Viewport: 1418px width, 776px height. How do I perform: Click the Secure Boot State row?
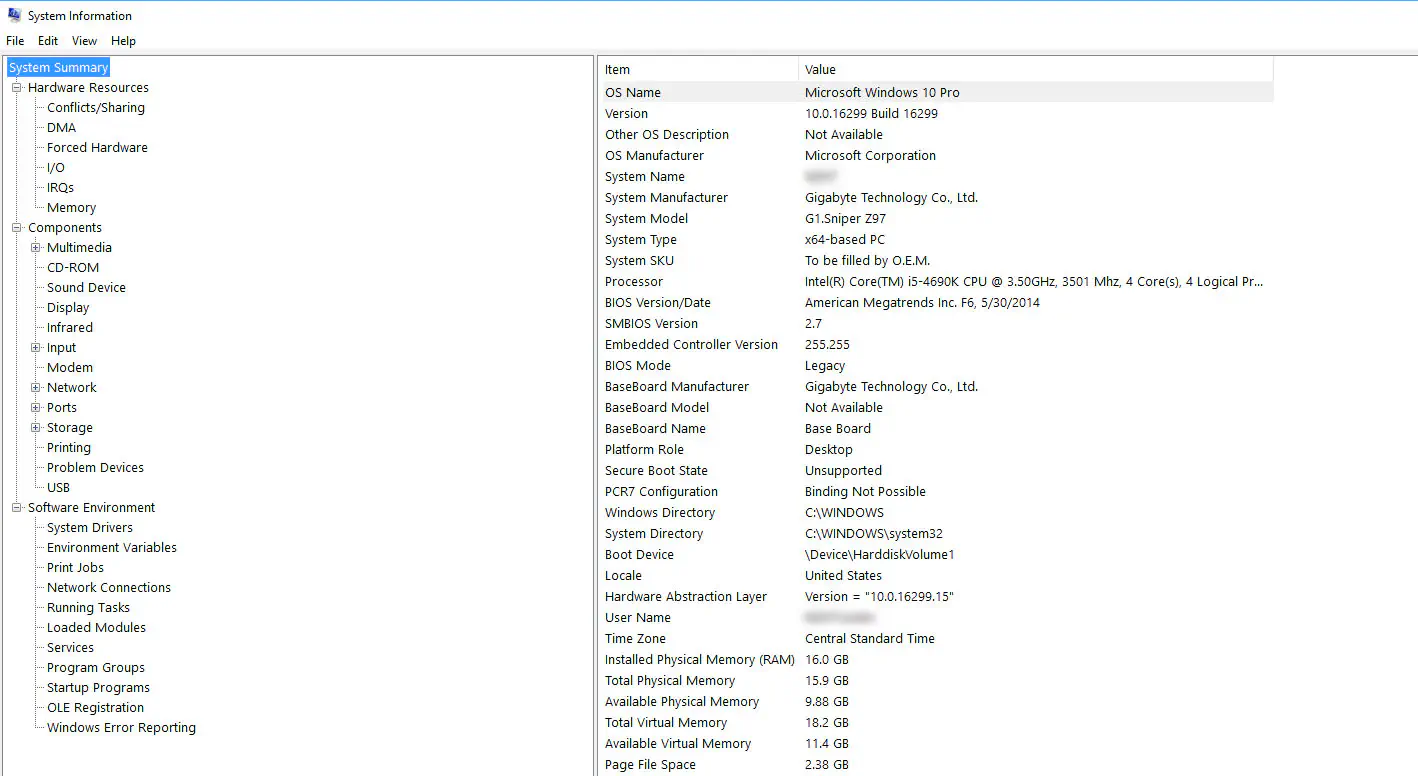(x=936, y=470)
